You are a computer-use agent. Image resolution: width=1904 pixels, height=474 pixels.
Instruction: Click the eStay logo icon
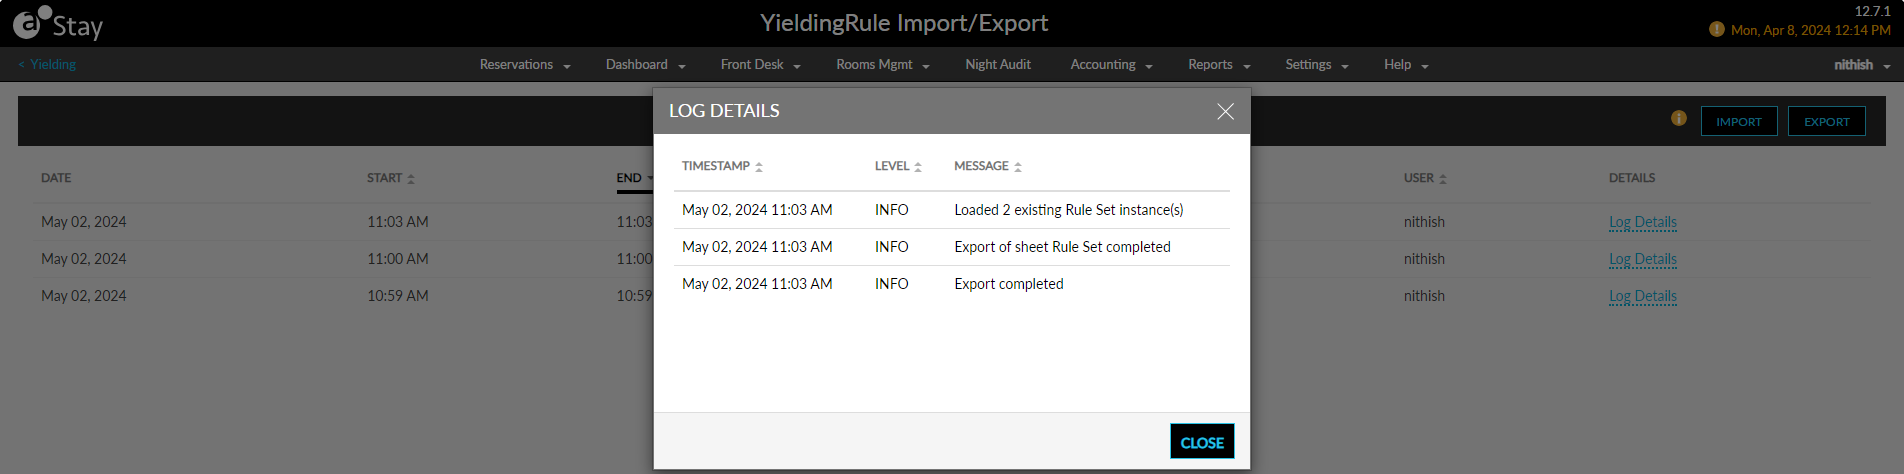click(32, 22)
